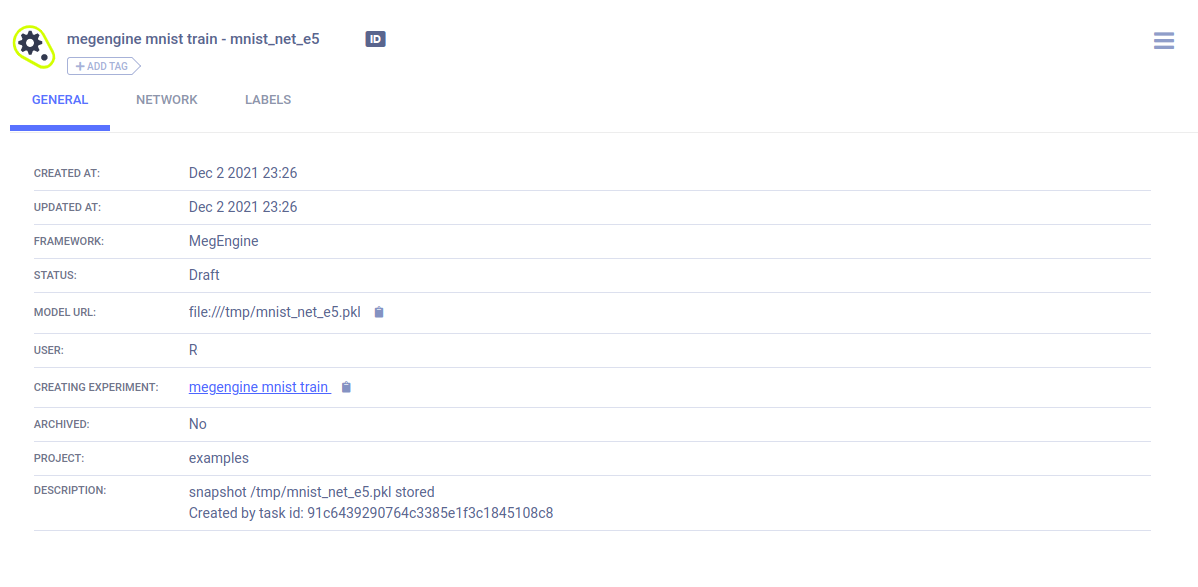Click the Archived value No

point(198,424)
